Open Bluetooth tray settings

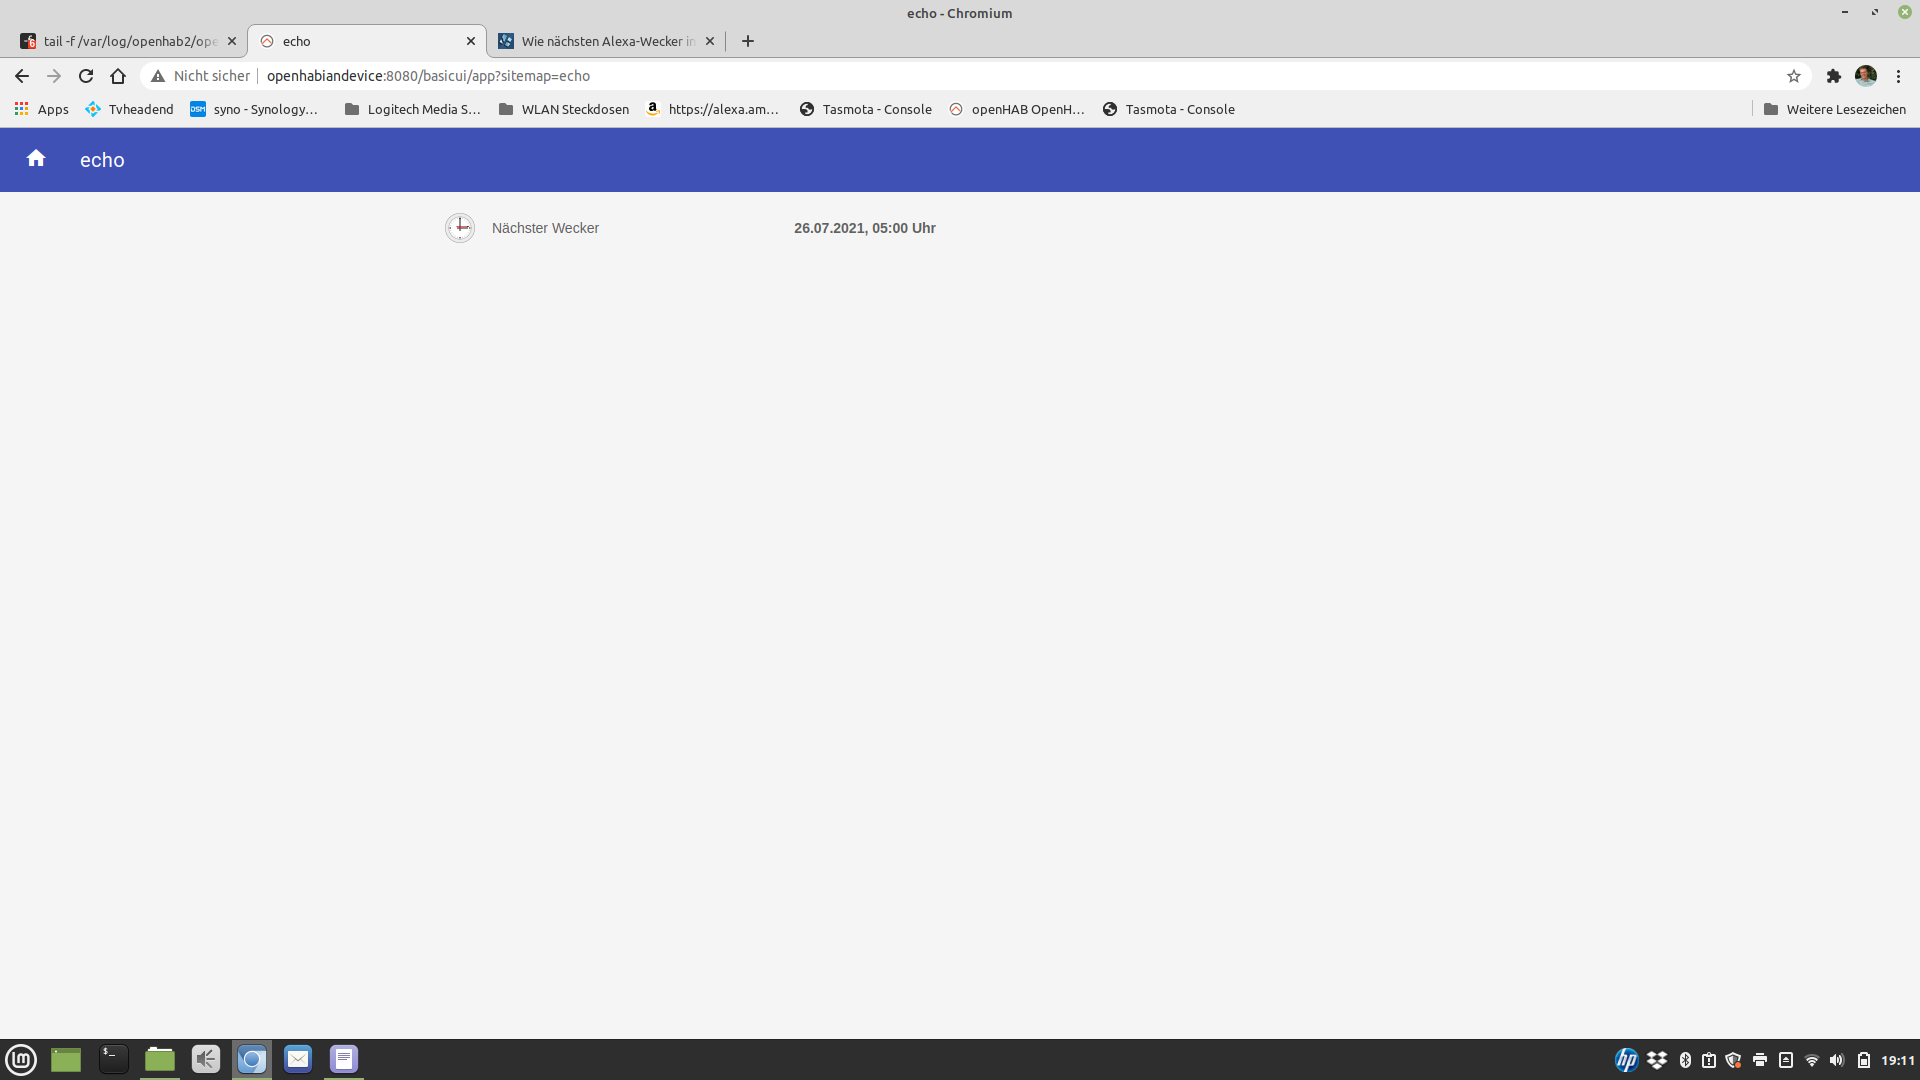pyautogui.click(x=1685, y=1060)
